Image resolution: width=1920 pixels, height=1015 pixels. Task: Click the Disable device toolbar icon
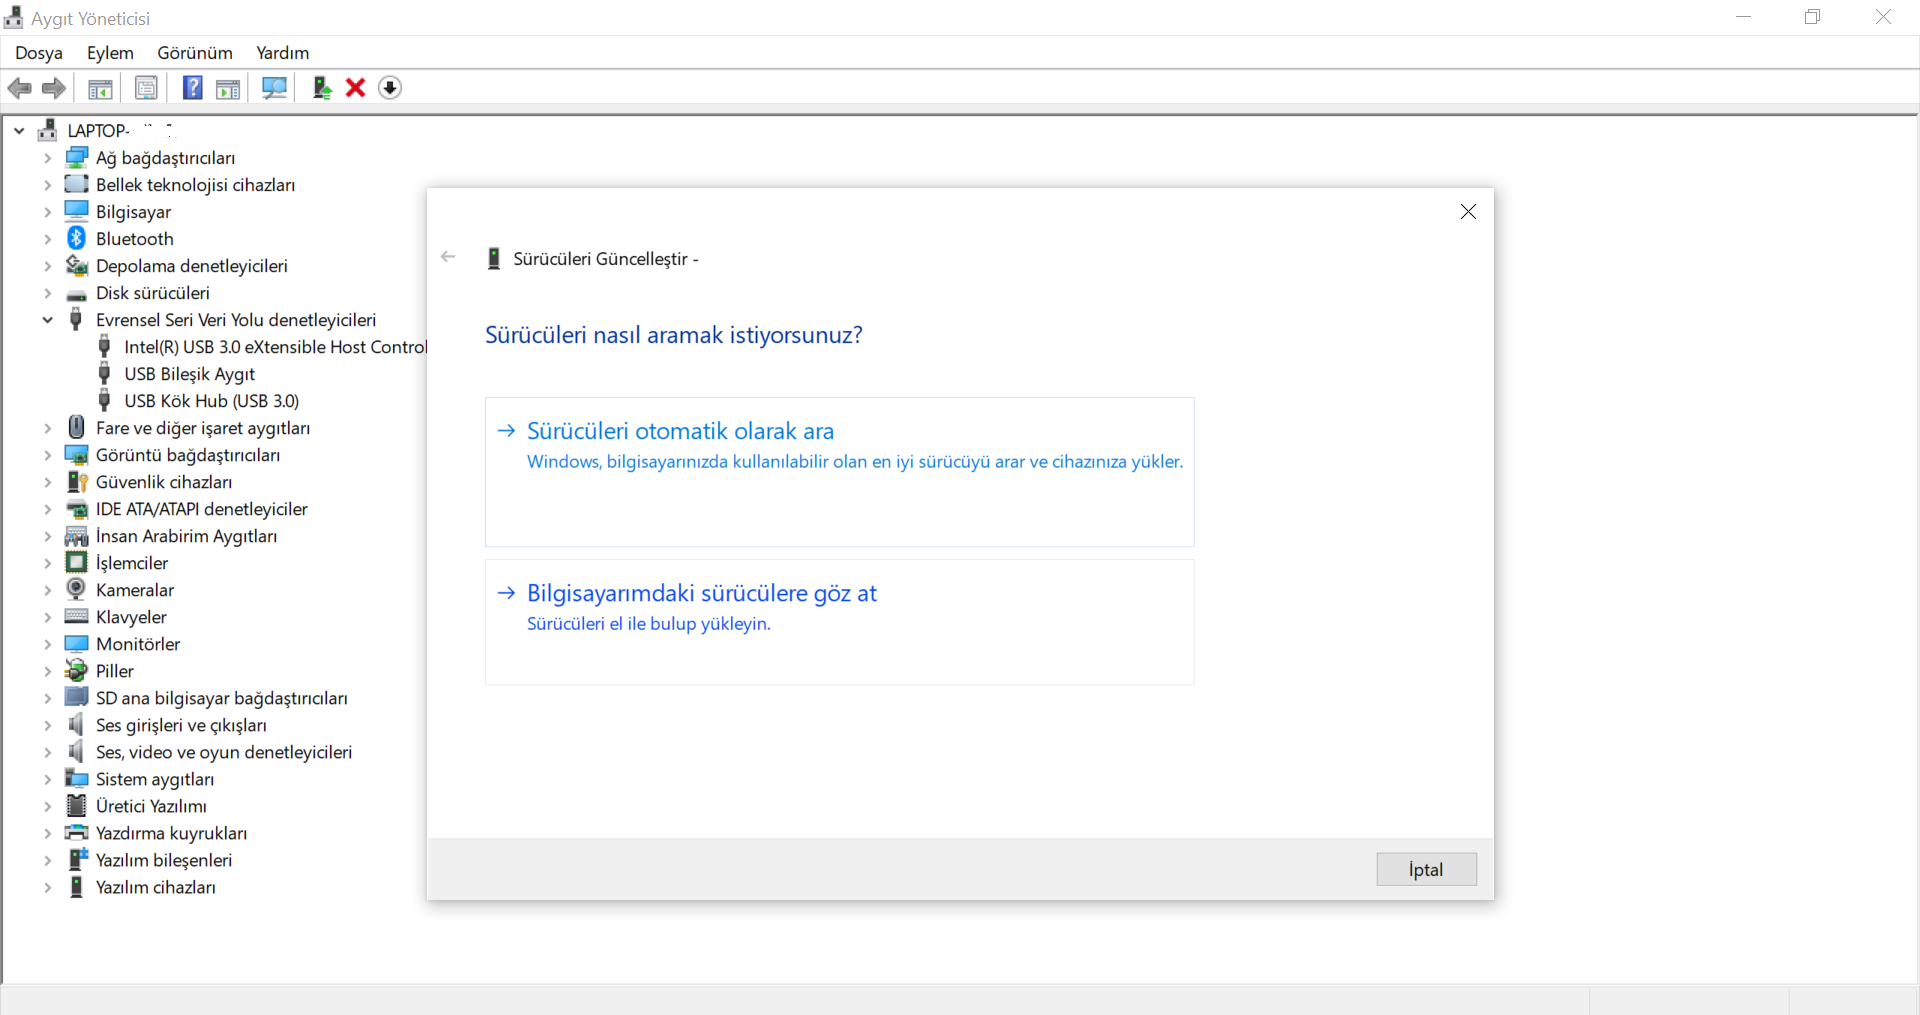(x=390, y=88)
